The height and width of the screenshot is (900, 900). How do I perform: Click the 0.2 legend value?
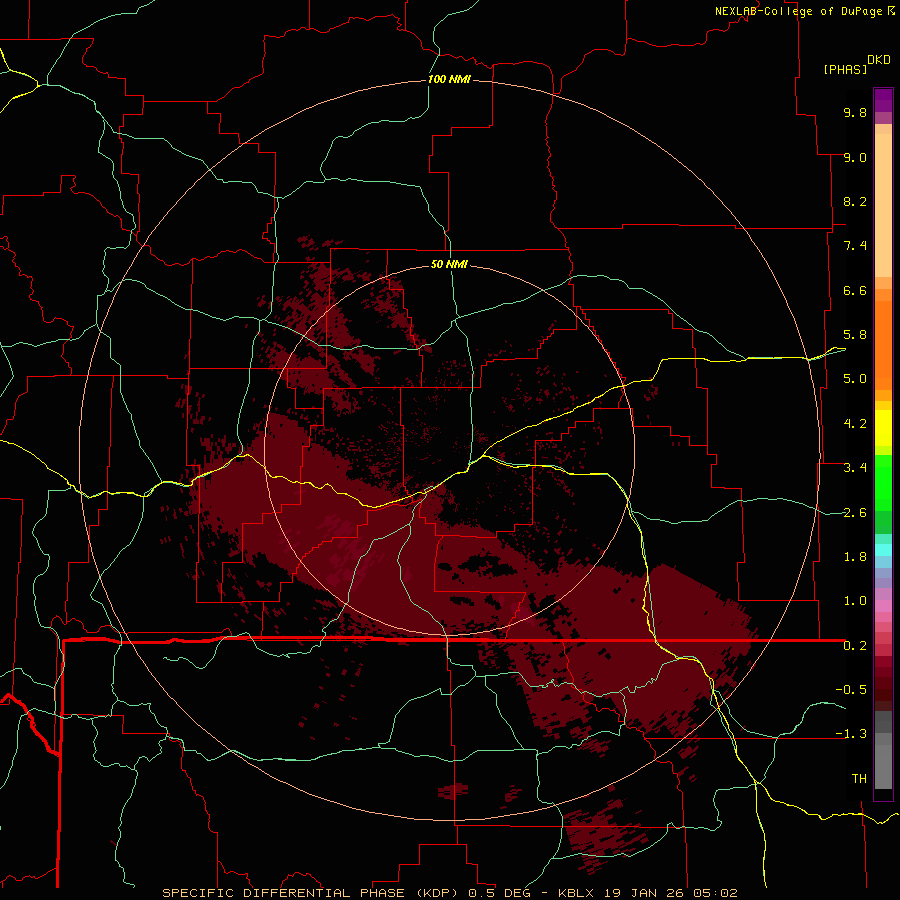coord(855,646)
